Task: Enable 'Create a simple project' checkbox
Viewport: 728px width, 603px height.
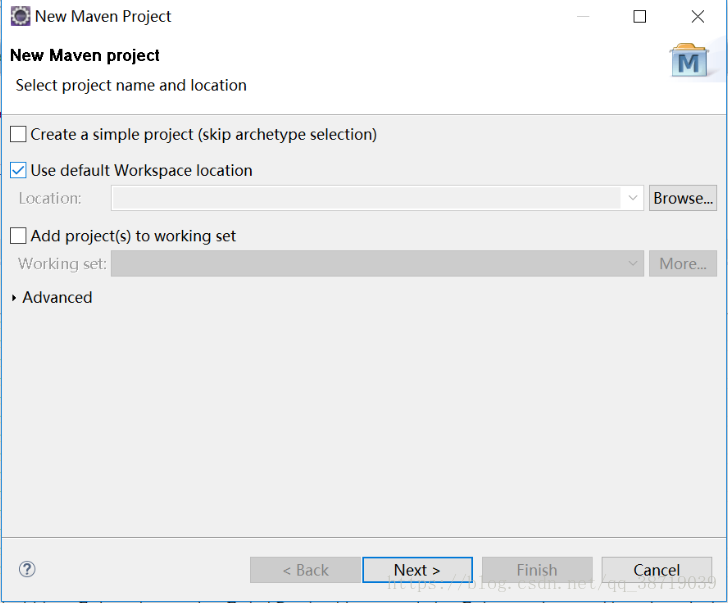Action: [x=19, y=134]
